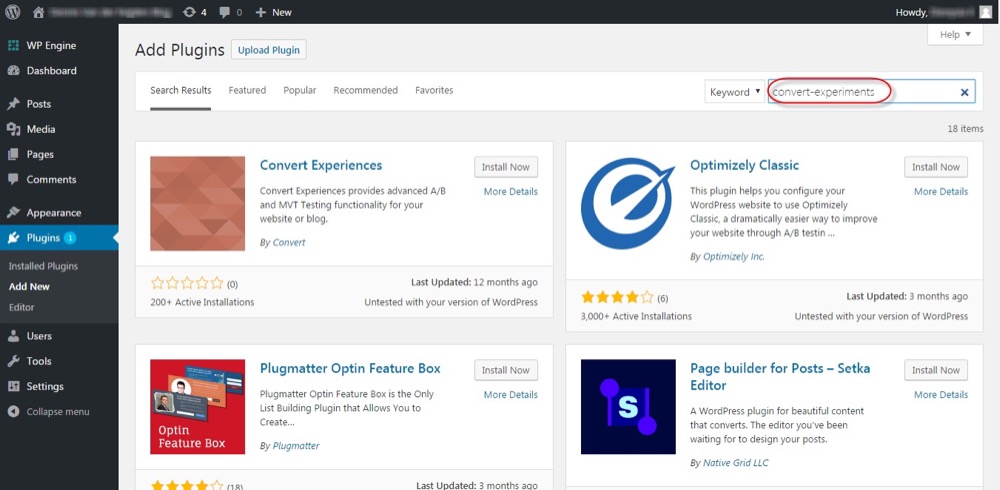View More Details for Convert Experiences
1000x490 pixels.
click(x=510, y=191)
